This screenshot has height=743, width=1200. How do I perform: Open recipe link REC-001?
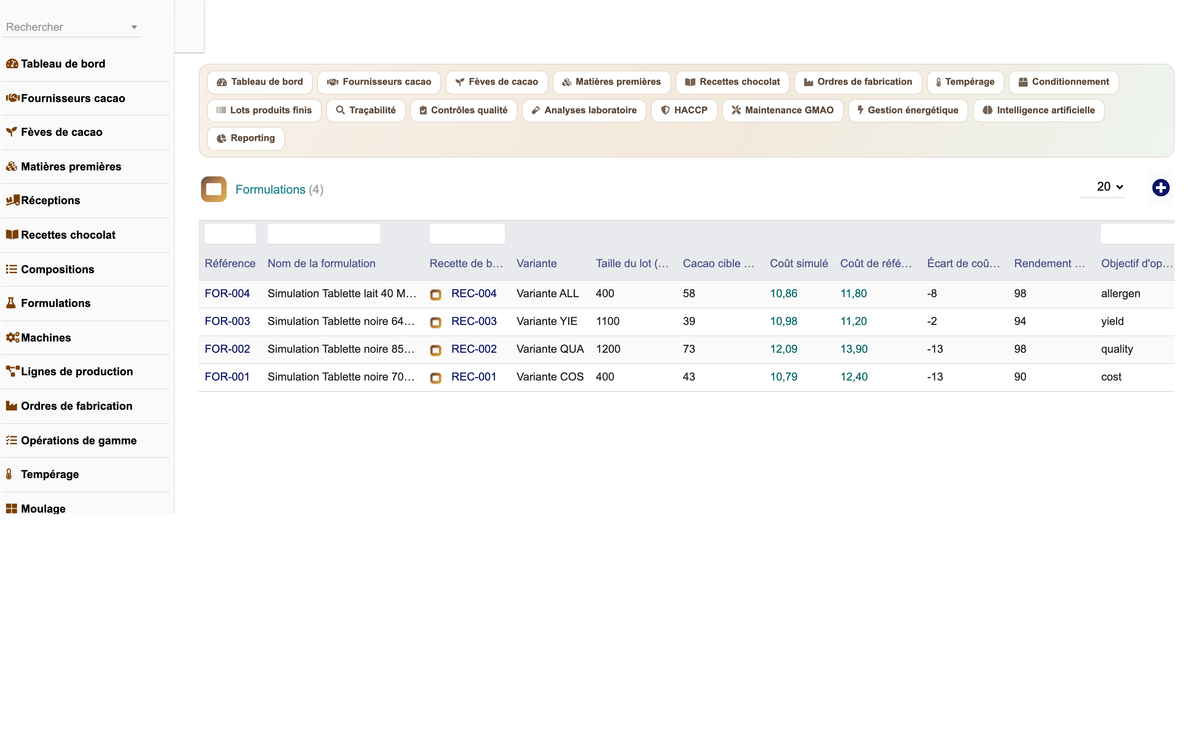tap(474, 378)
